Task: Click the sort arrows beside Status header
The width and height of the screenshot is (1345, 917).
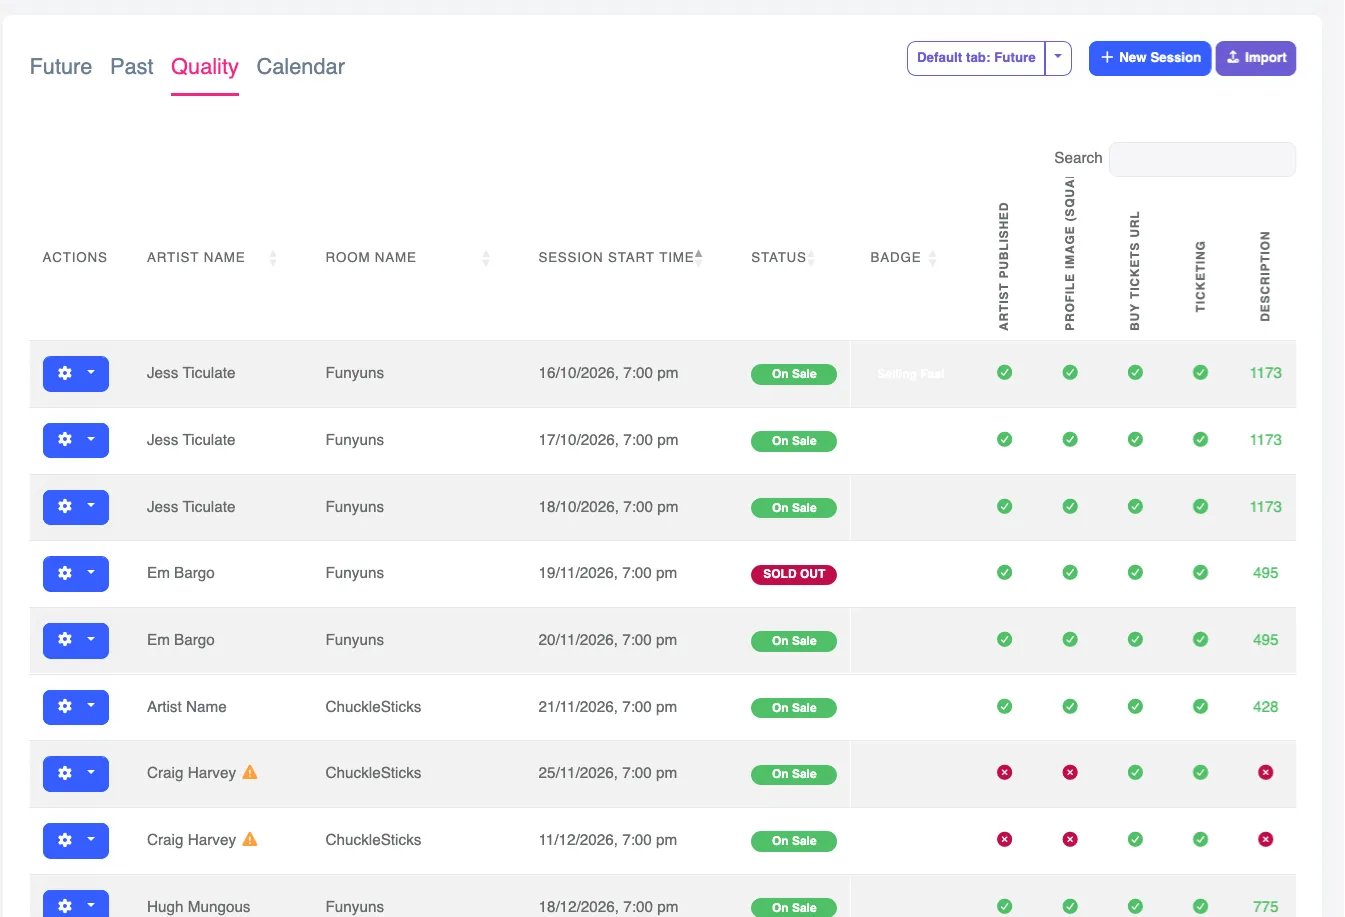Action: [812, 258]
